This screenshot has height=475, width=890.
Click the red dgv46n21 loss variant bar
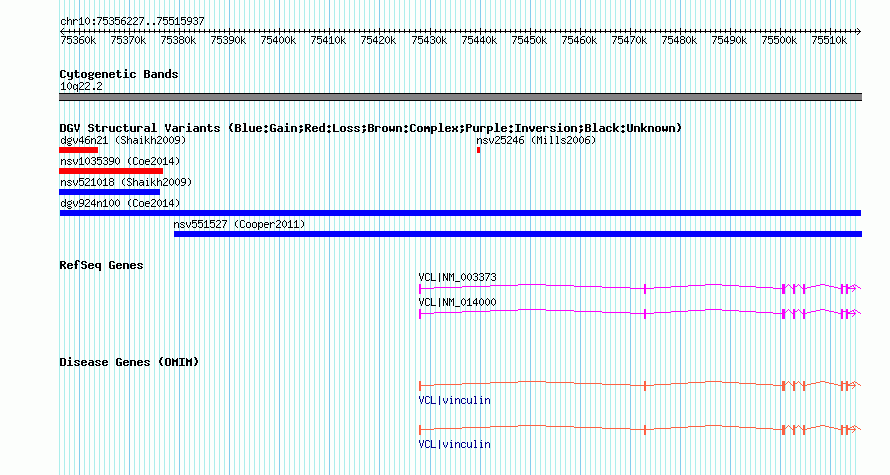[x=78, y=150]
